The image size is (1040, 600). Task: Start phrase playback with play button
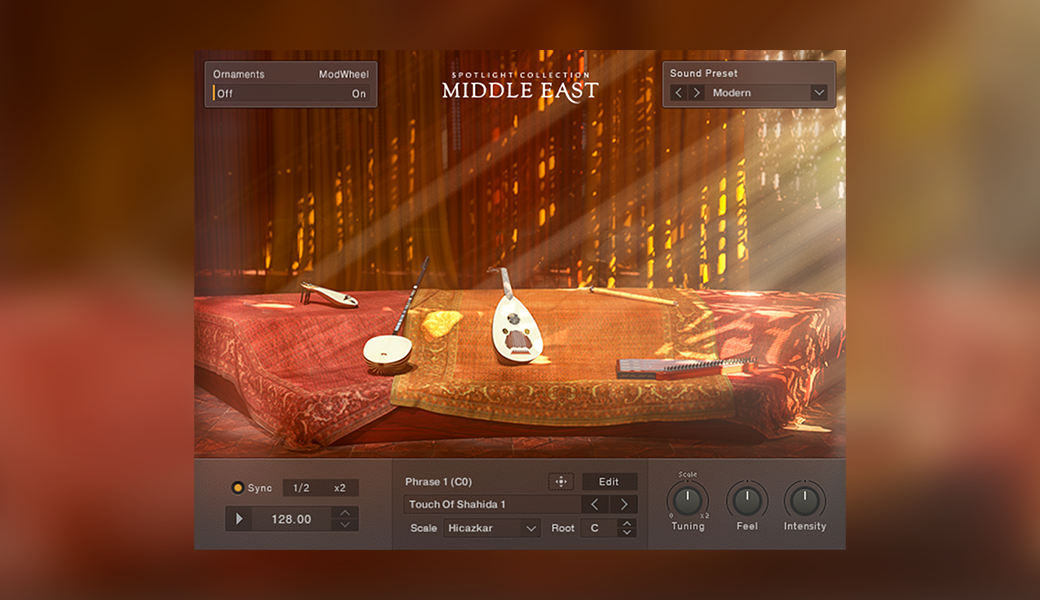(x=239, y=519)
